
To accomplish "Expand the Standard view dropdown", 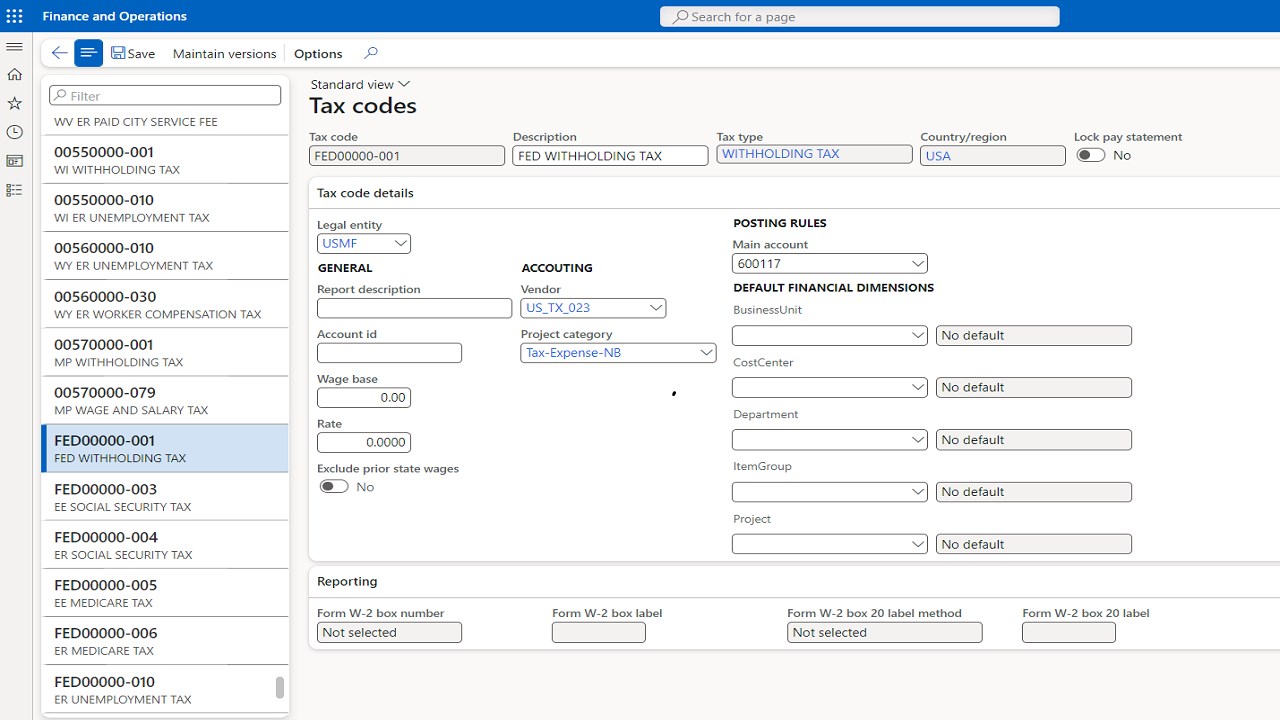I will pyautogui.click(x=360, y=84).
